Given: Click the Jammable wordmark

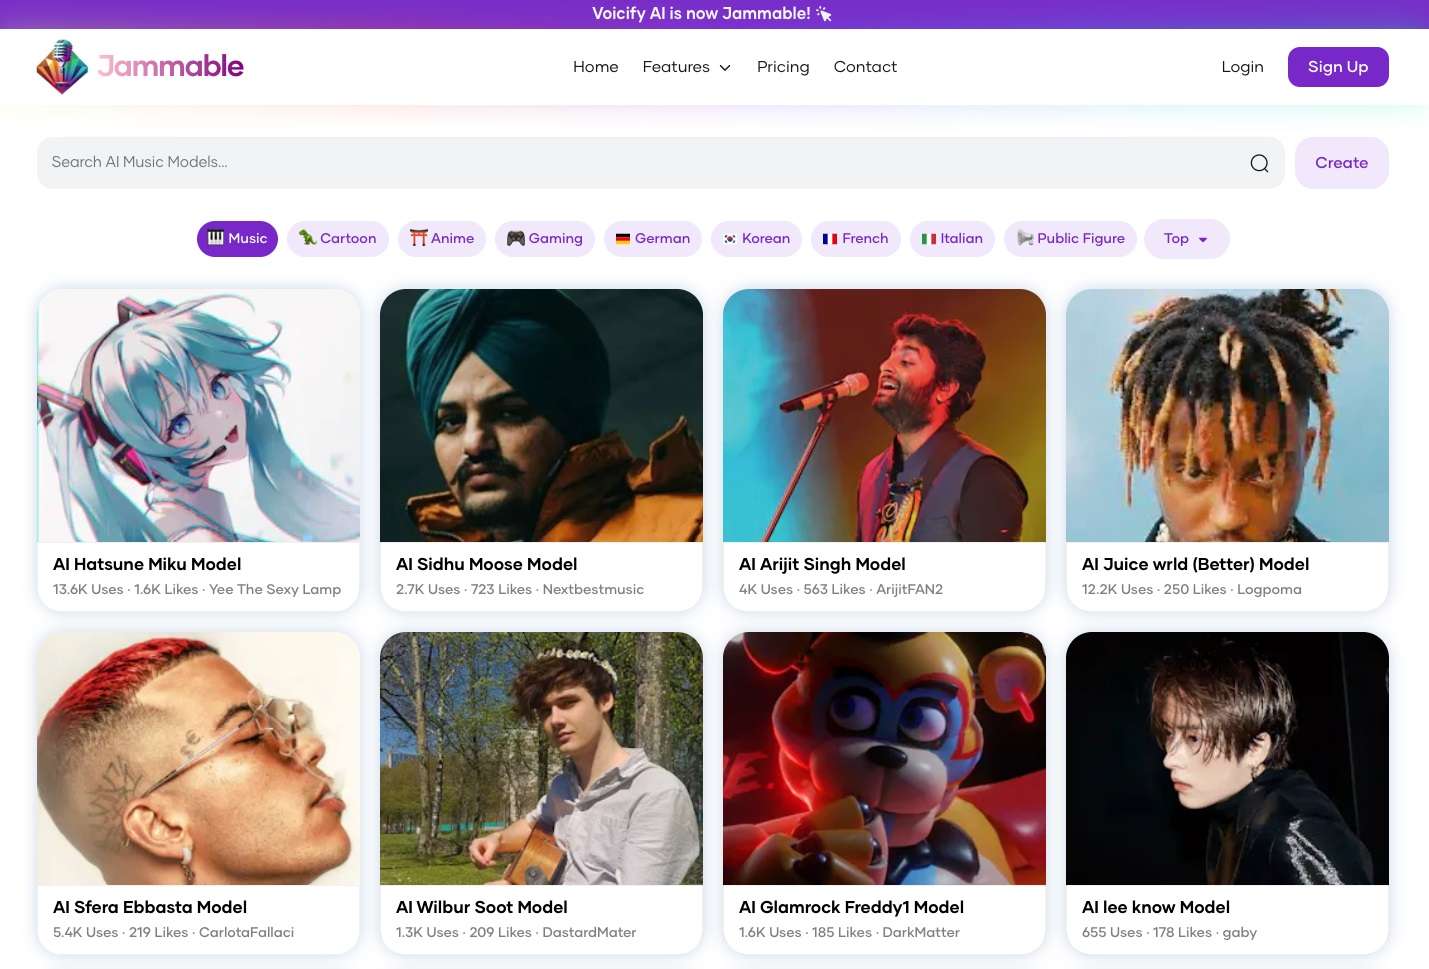Looking at the screenshot, I should click(x=170, y=67).
